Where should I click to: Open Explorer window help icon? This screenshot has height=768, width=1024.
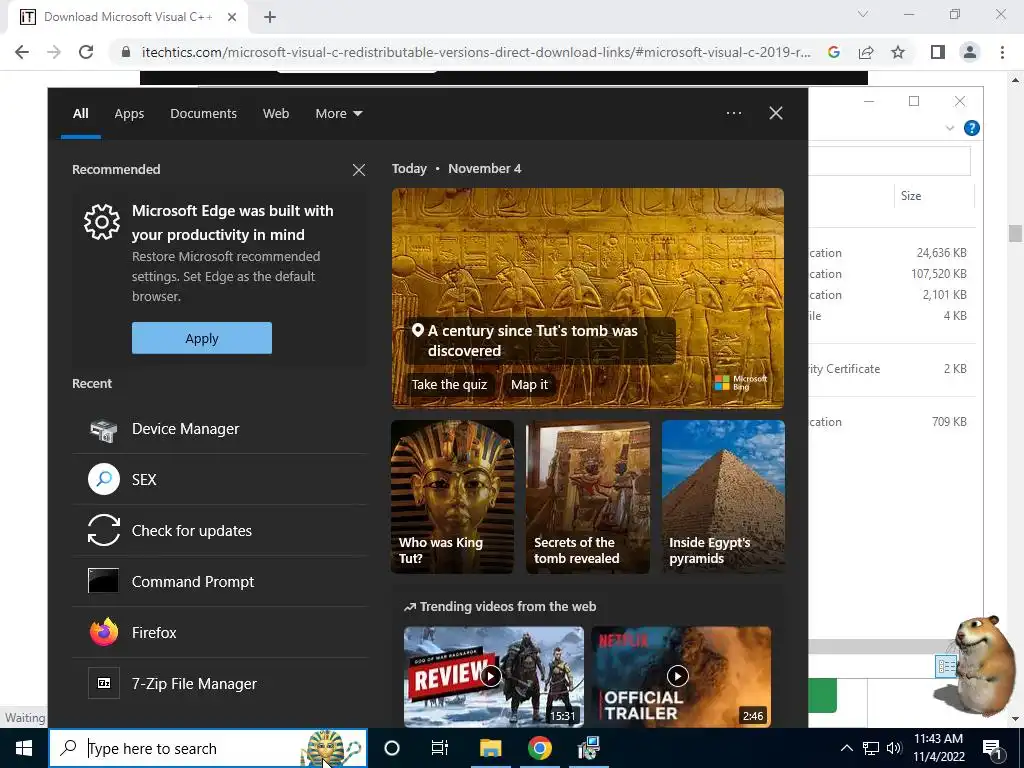(972, 128)
